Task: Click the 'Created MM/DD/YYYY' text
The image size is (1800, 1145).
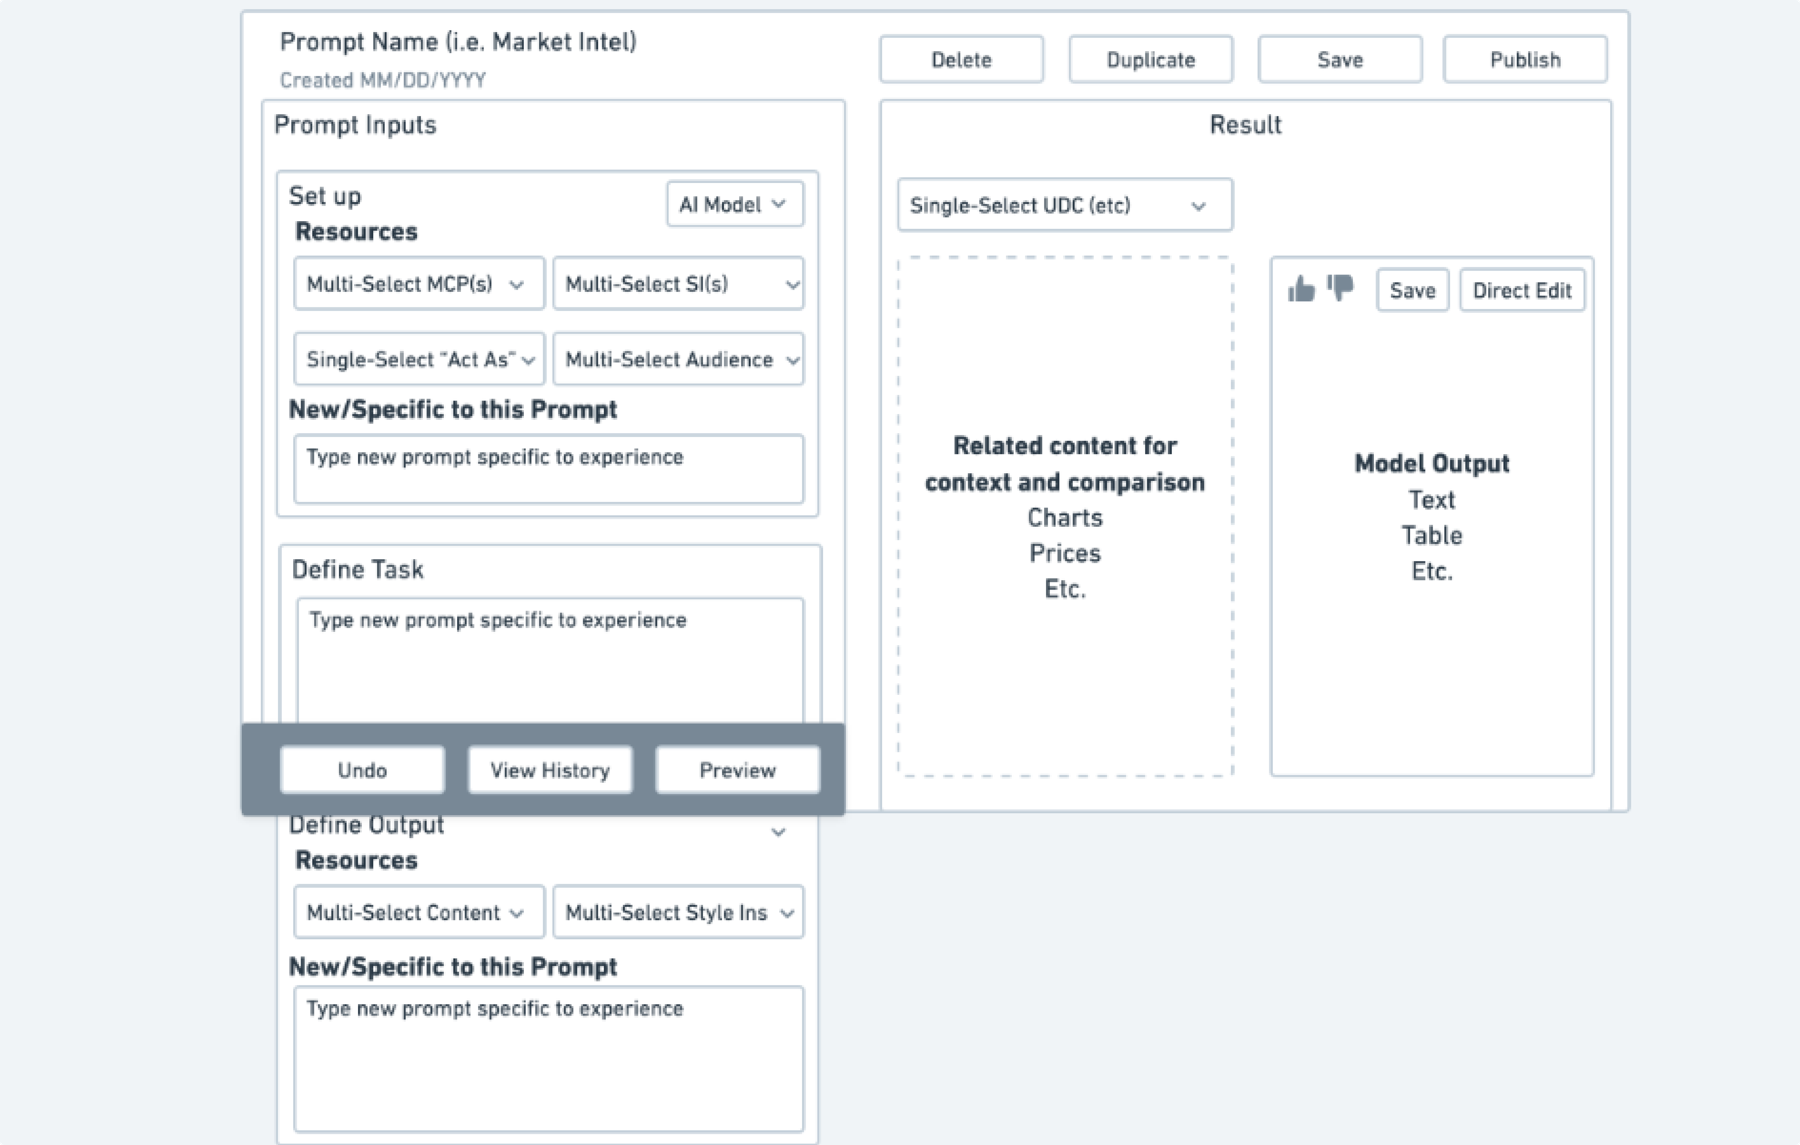Action: 383,80
